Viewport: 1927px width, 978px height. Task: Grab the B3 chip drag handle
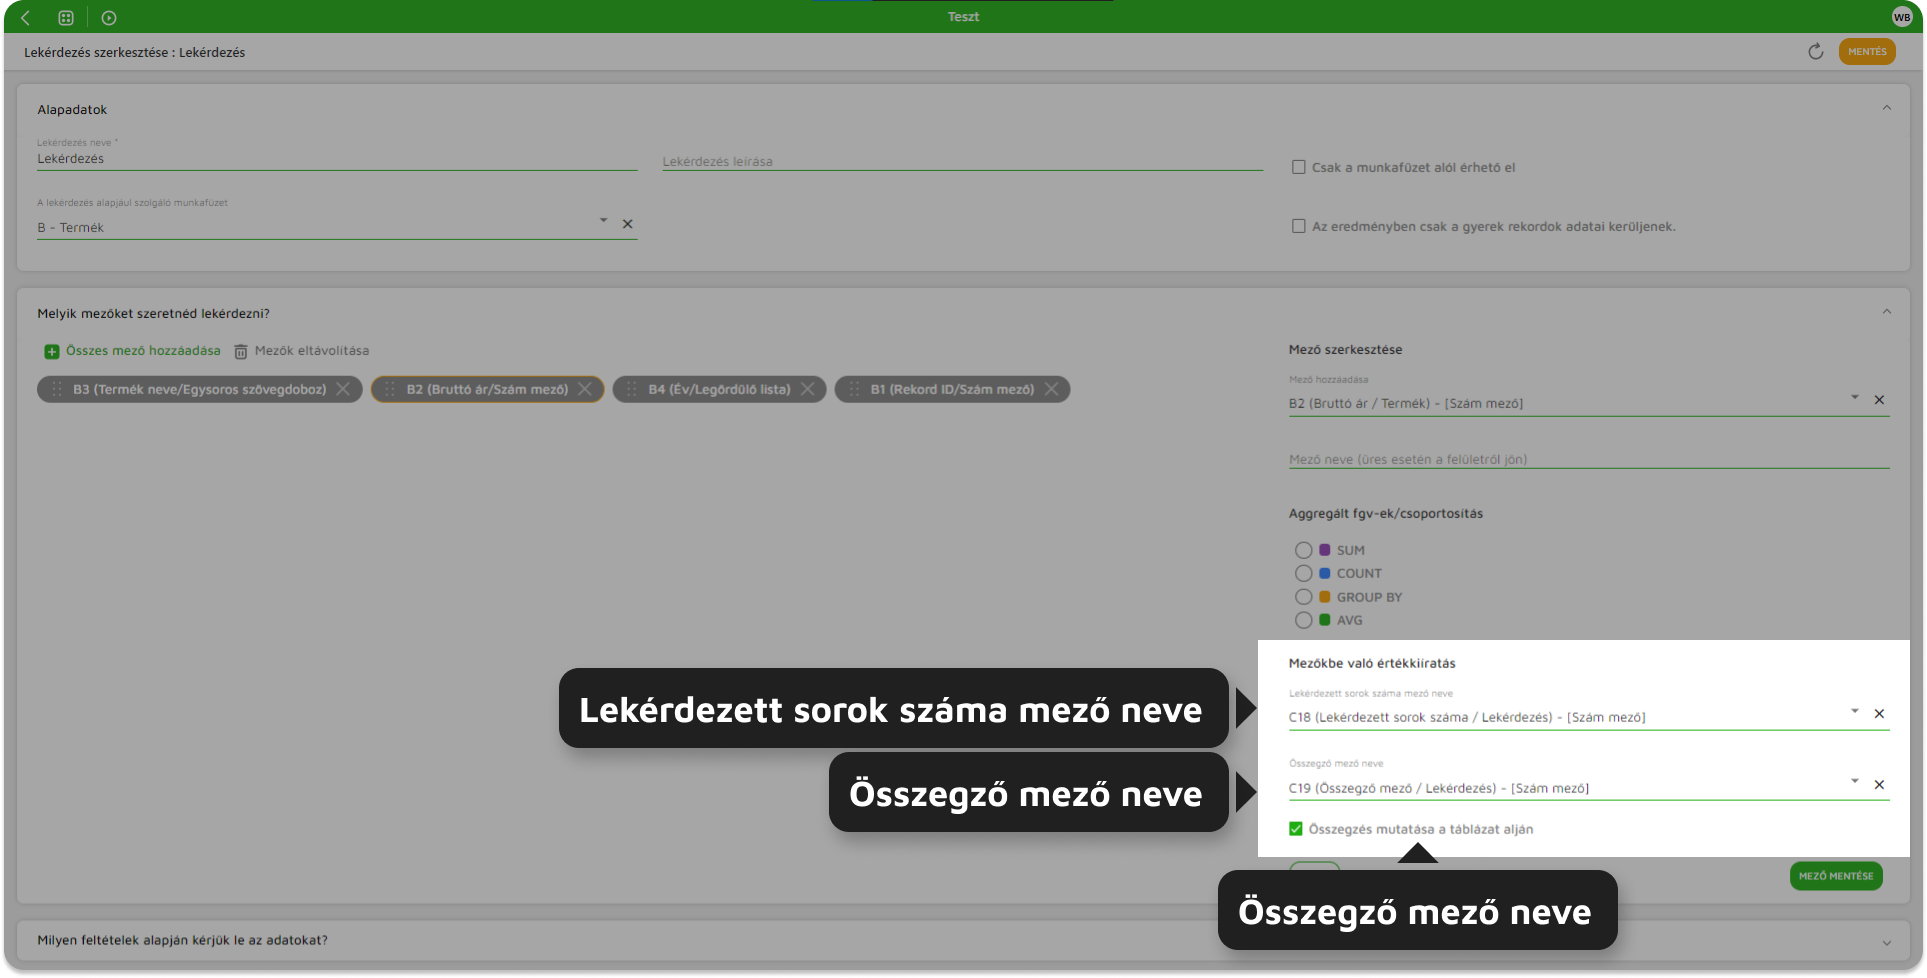[56, 390]
